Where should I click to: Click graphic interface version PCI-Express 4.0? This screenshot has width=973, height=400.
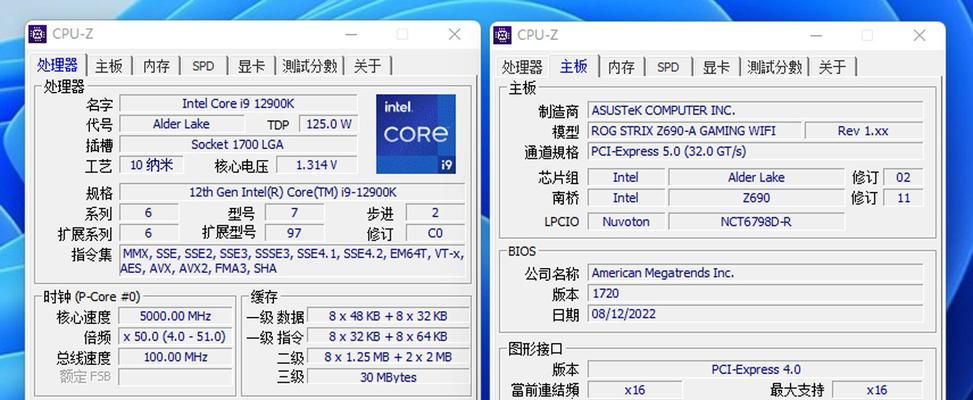click(x=755, y=370)
